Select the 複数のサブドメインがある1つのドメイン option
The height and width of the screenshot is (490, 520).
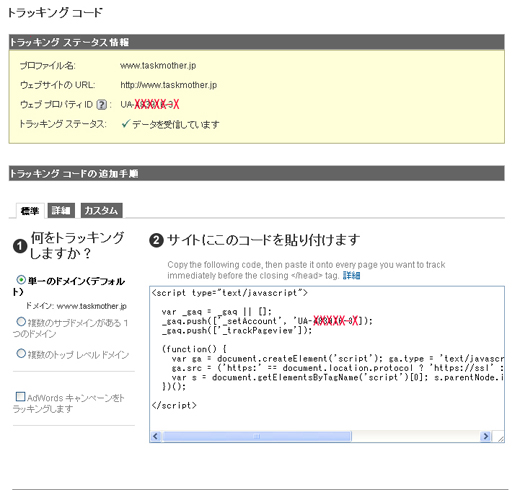[21, 322]
